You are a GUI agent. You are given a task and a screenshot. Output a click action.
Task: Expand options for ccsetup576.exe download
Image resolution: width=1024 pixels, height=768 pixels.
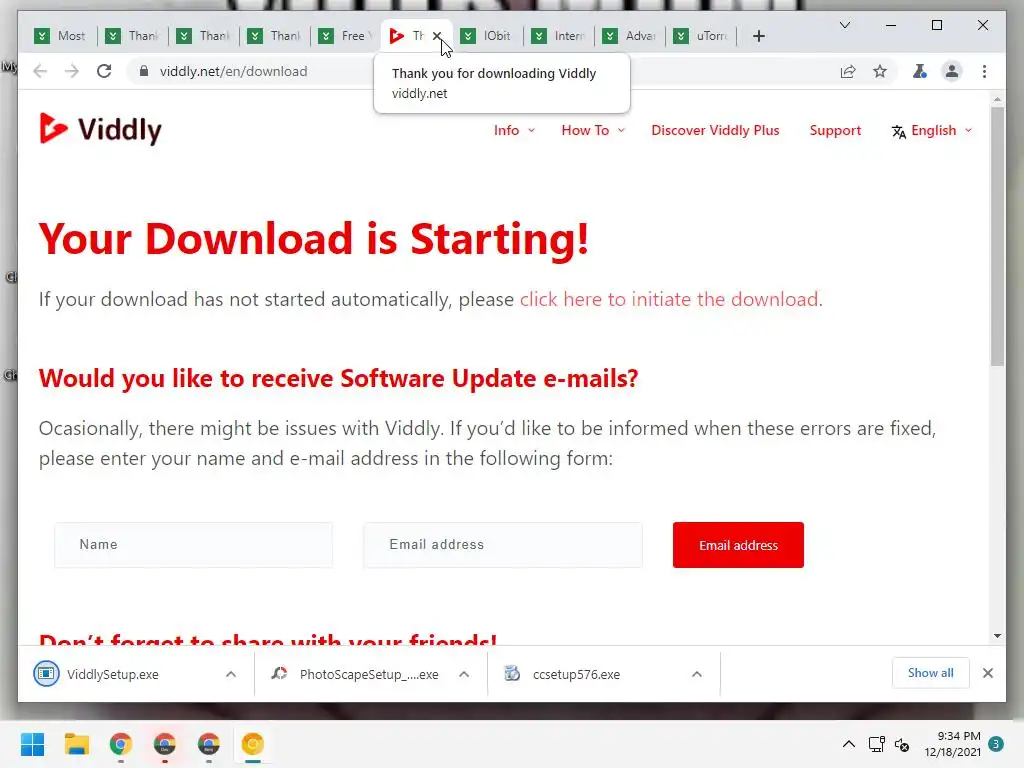pos(697,674)
